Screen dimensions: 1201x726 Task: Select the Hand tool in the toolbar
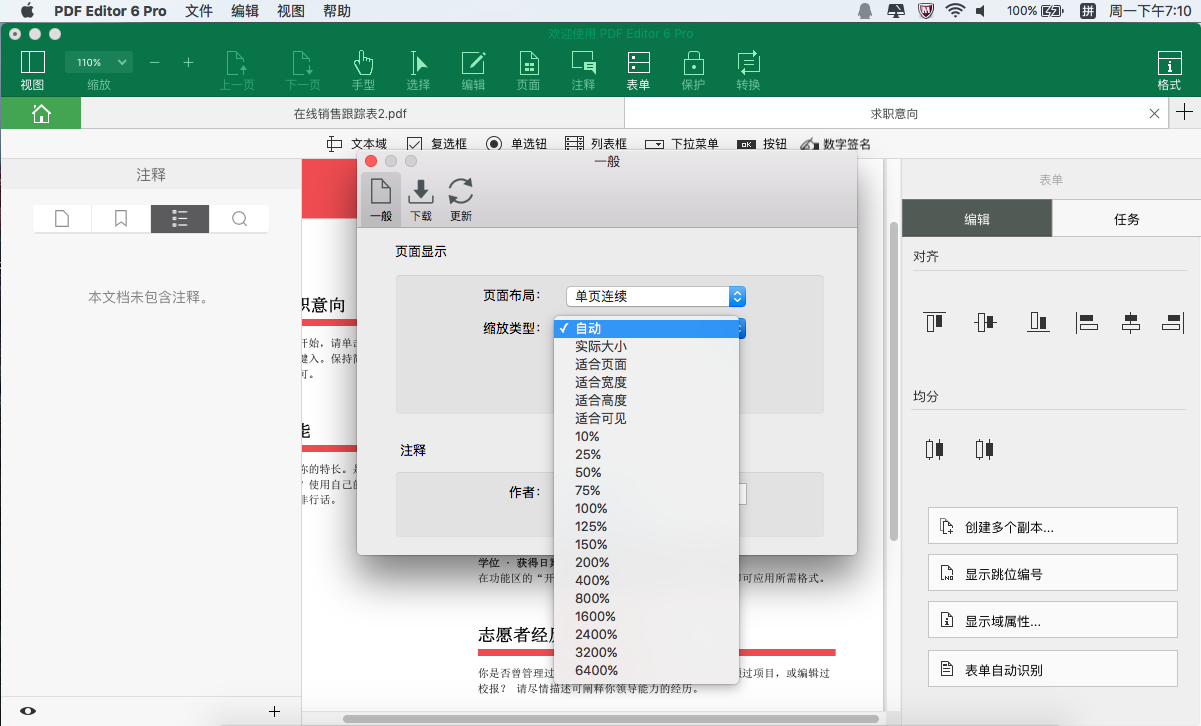[x=364, y=68]
